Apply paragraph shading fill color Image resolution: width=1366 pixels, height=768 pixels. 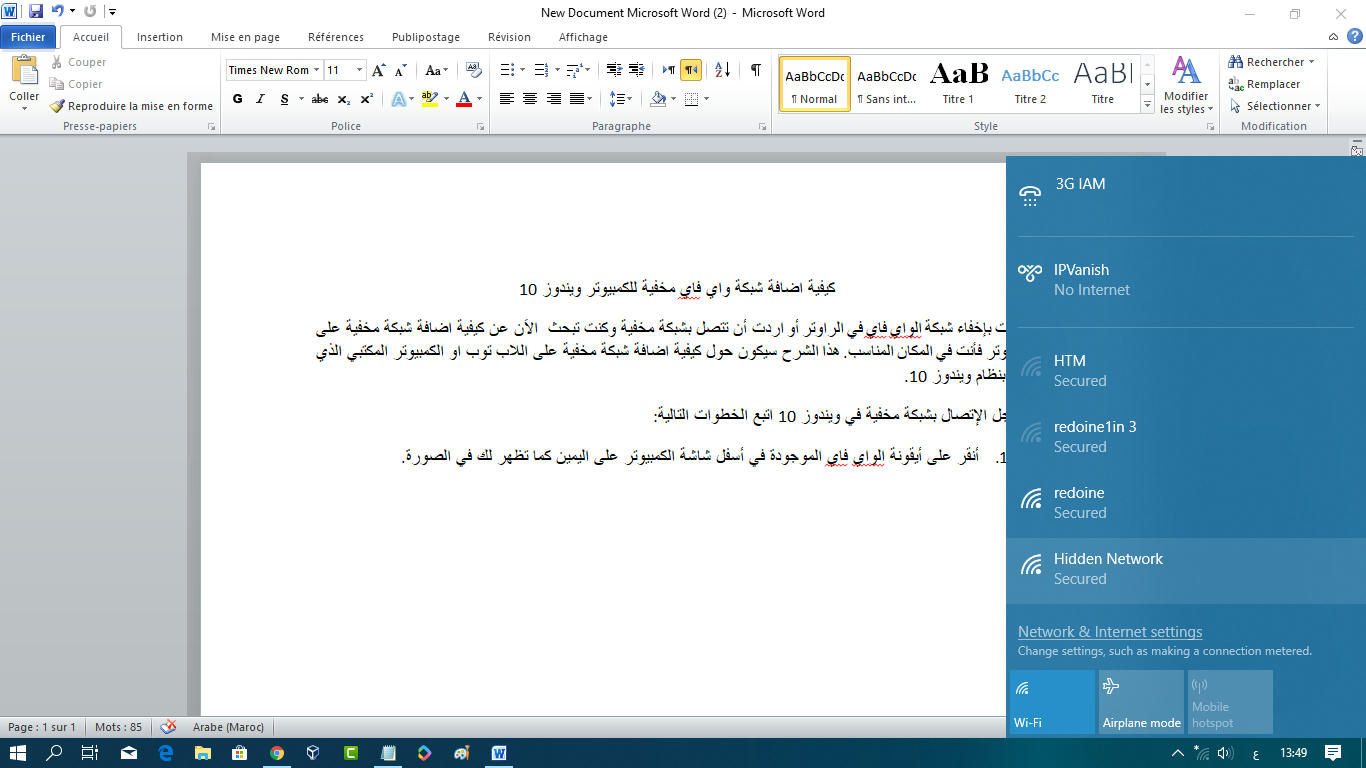tap(657, 99)
